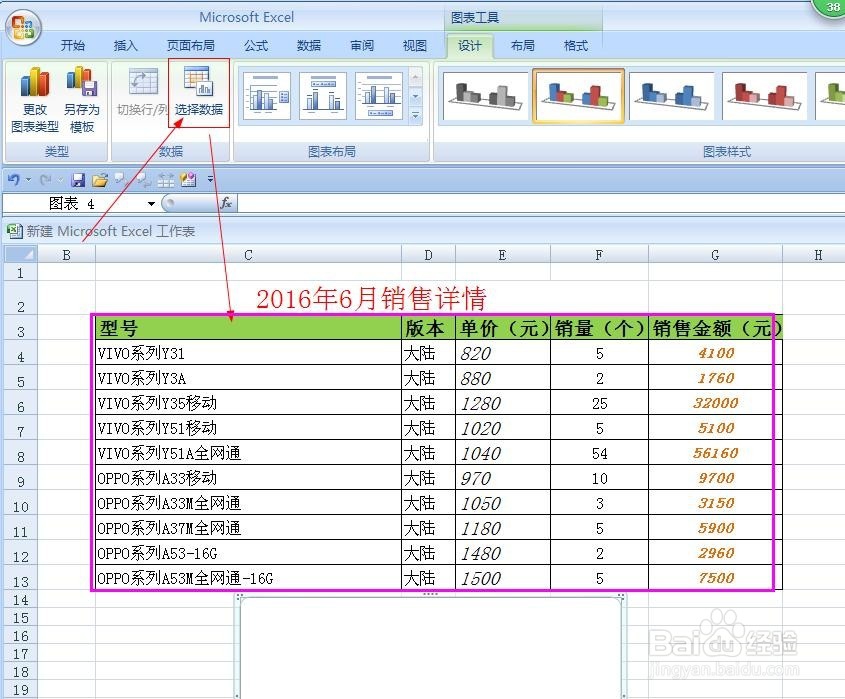Apply the third chart layout thumbnail

pos(379,96)
